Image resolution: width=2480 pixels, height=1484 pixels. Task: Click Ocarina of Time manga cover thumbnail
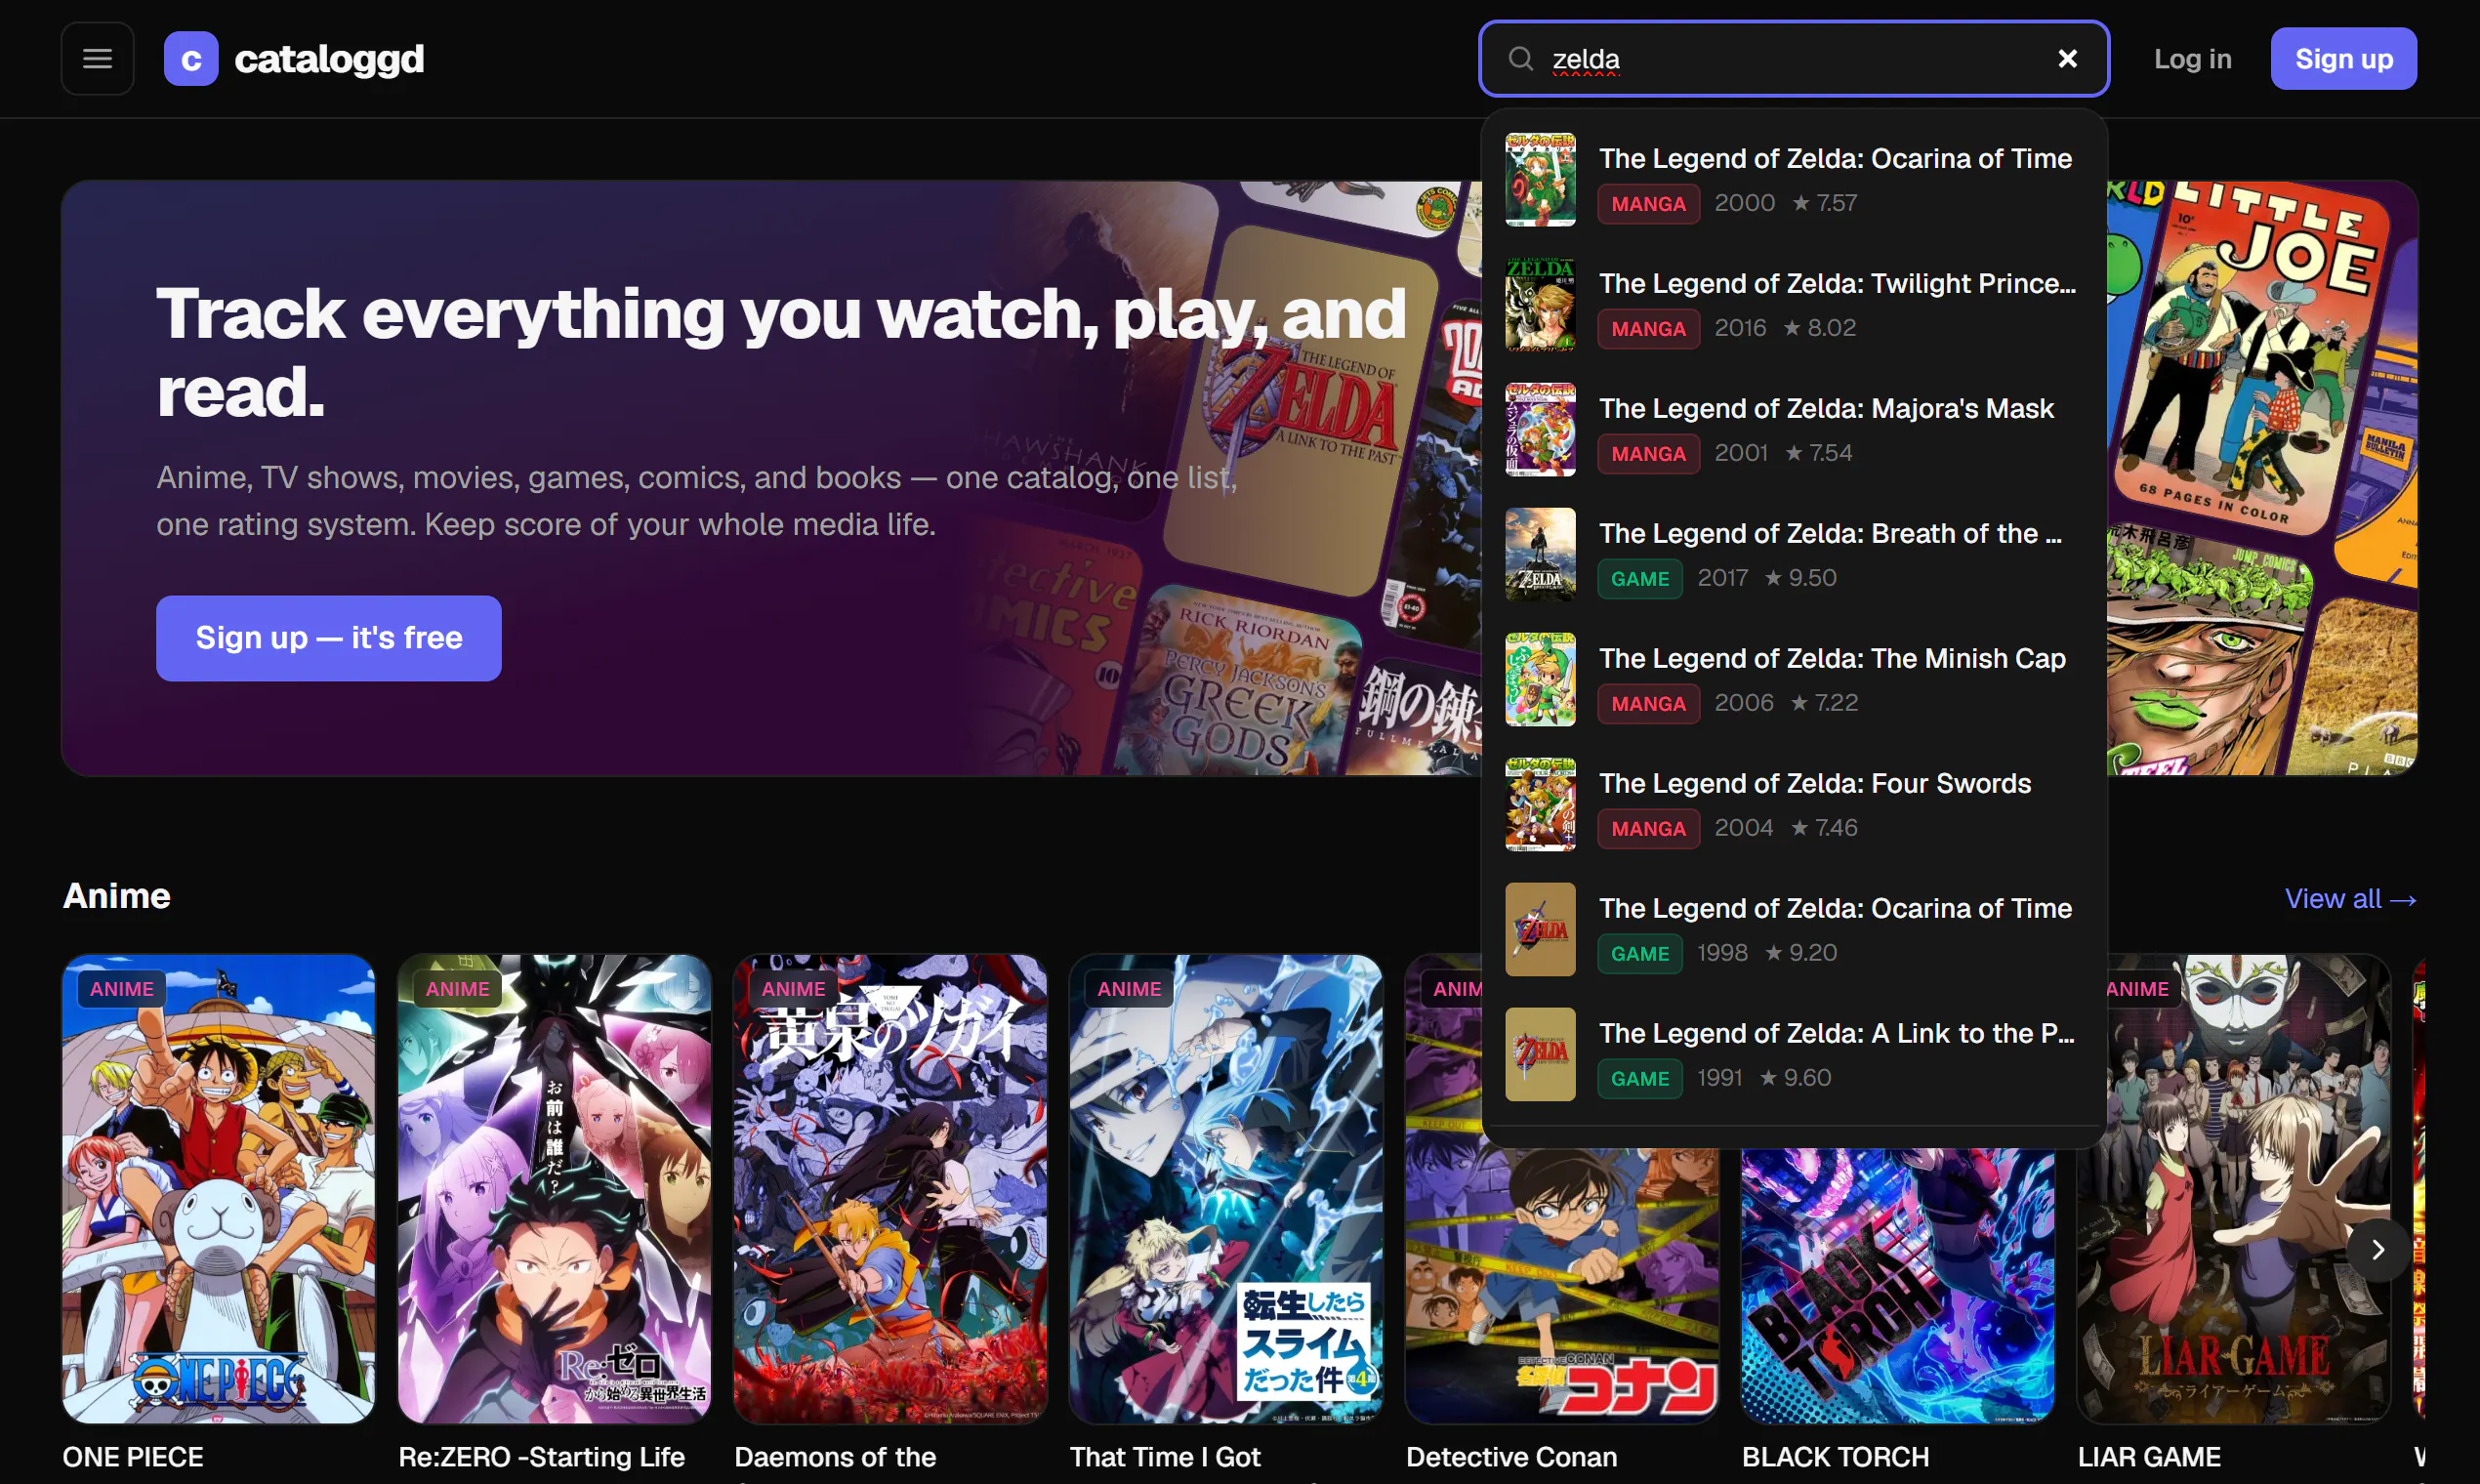pyautogui.click(x=1540, y=180)
